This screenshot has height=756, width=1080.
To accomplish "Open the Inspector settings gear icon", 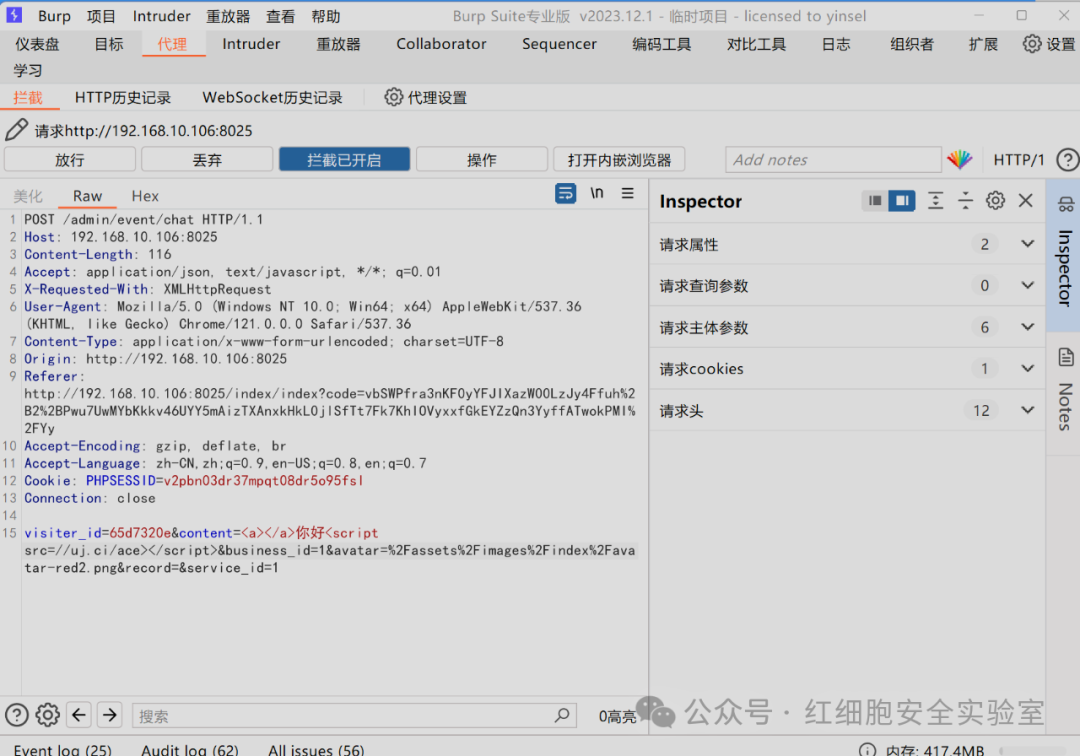I will [995, 200].
